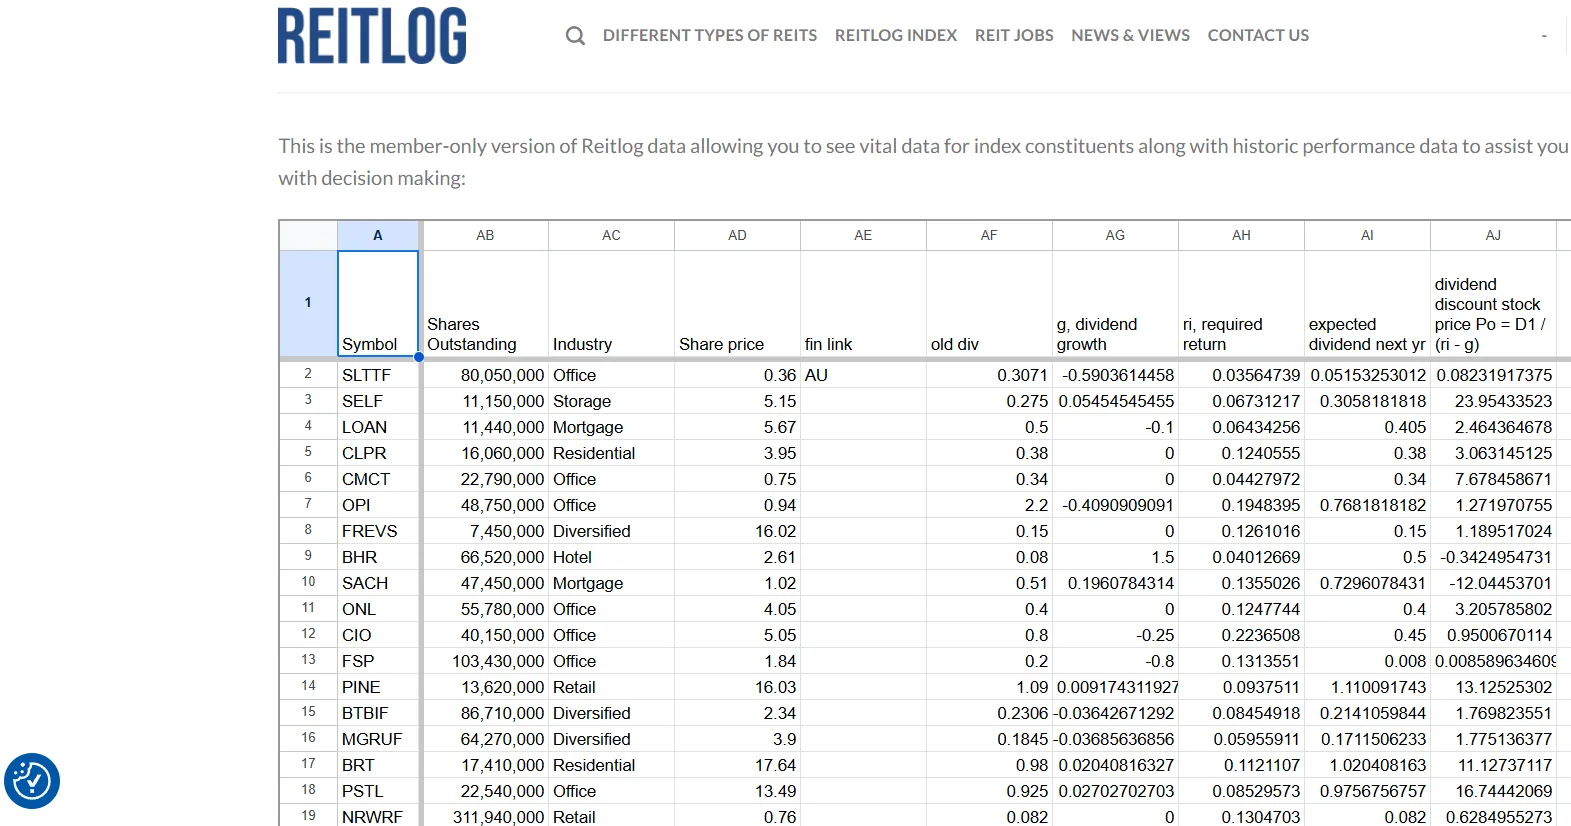
Task: Select the BRT symbol cell
Action: click(x=378, y=765)
